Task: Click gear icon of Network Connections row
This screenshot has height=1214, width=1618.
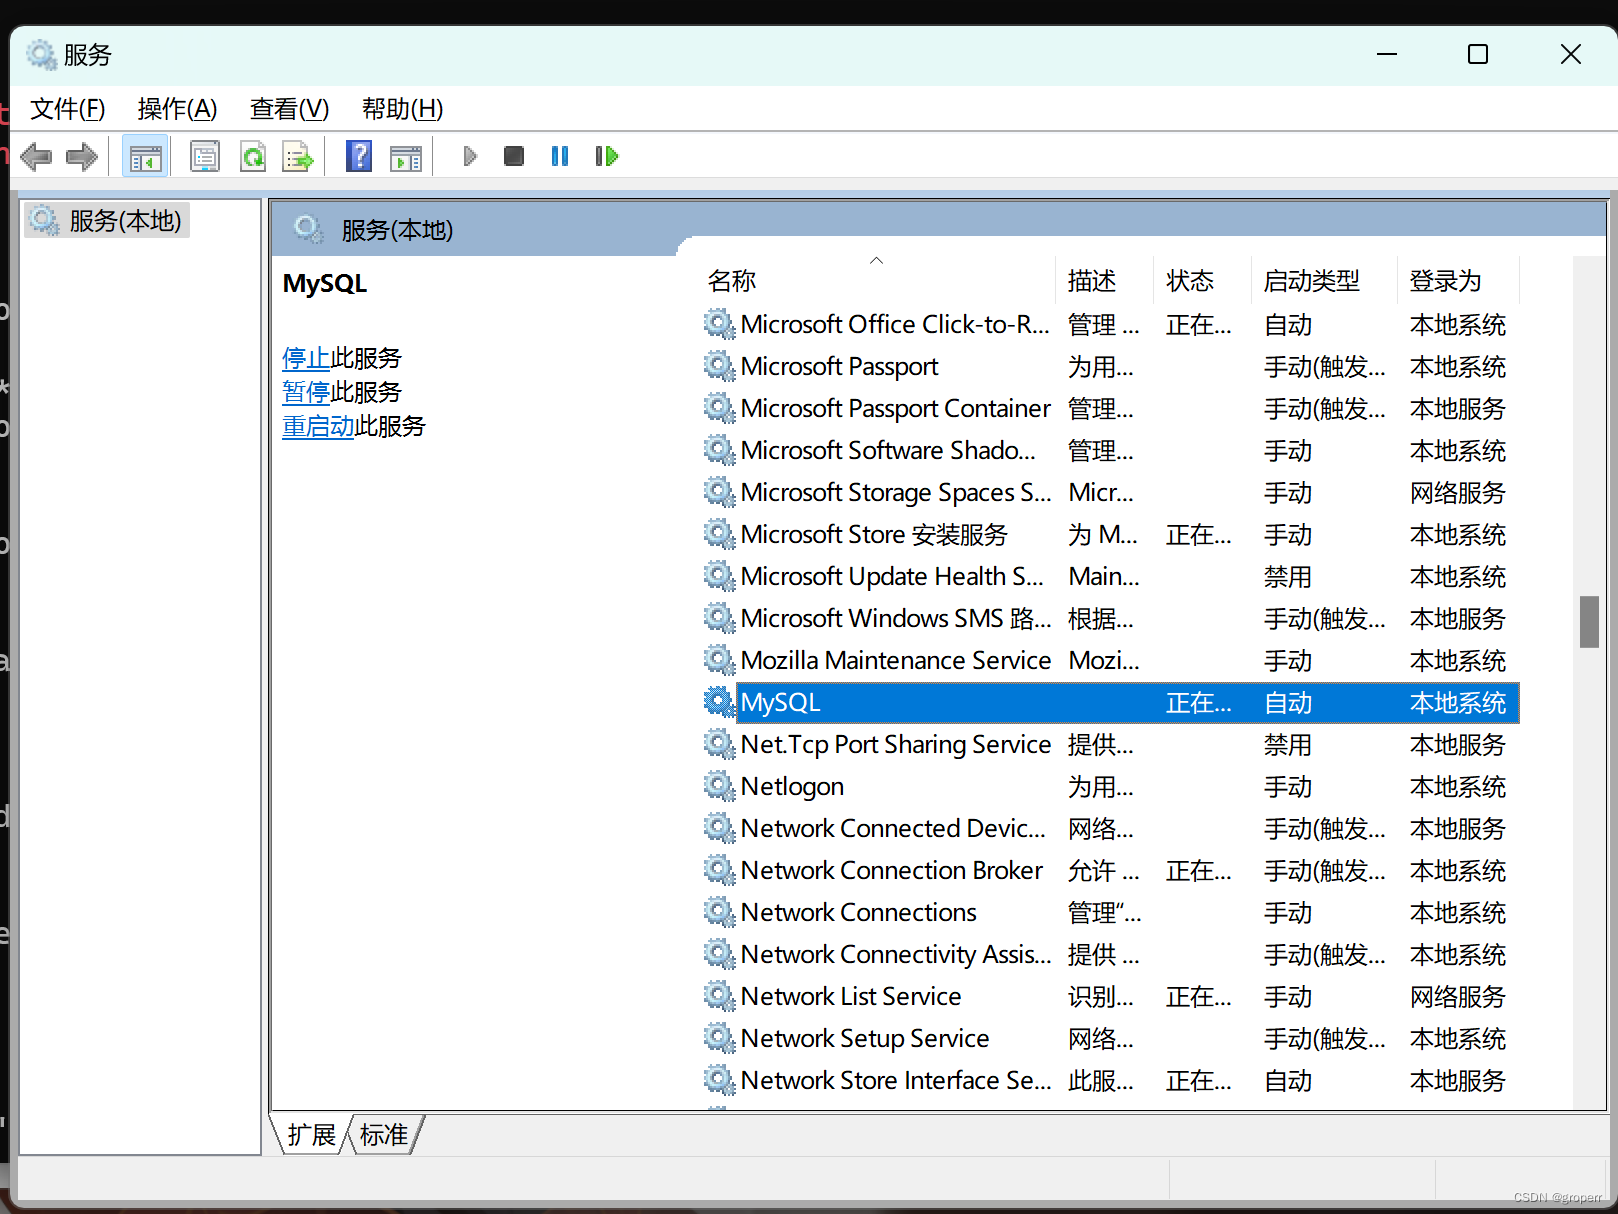Action: point(718,912)
